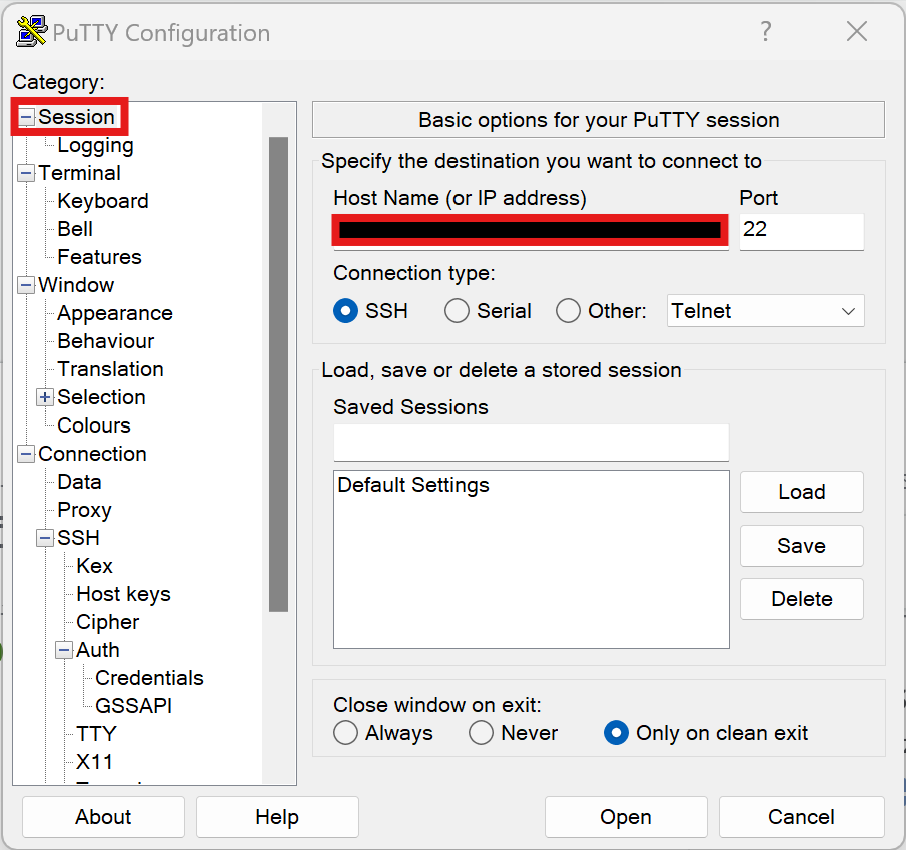The width and height of the screenshot is (906, 850).
Task: Collapse the Auth tree node
Action: click(x=64, y=650)
